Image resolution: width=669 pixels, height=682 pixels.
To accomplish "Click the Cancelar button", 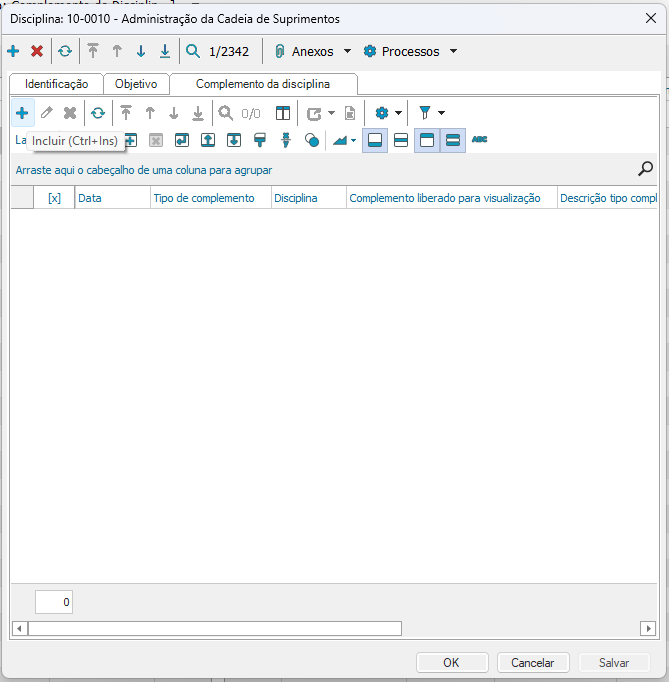I will click(x=533, y=662).
